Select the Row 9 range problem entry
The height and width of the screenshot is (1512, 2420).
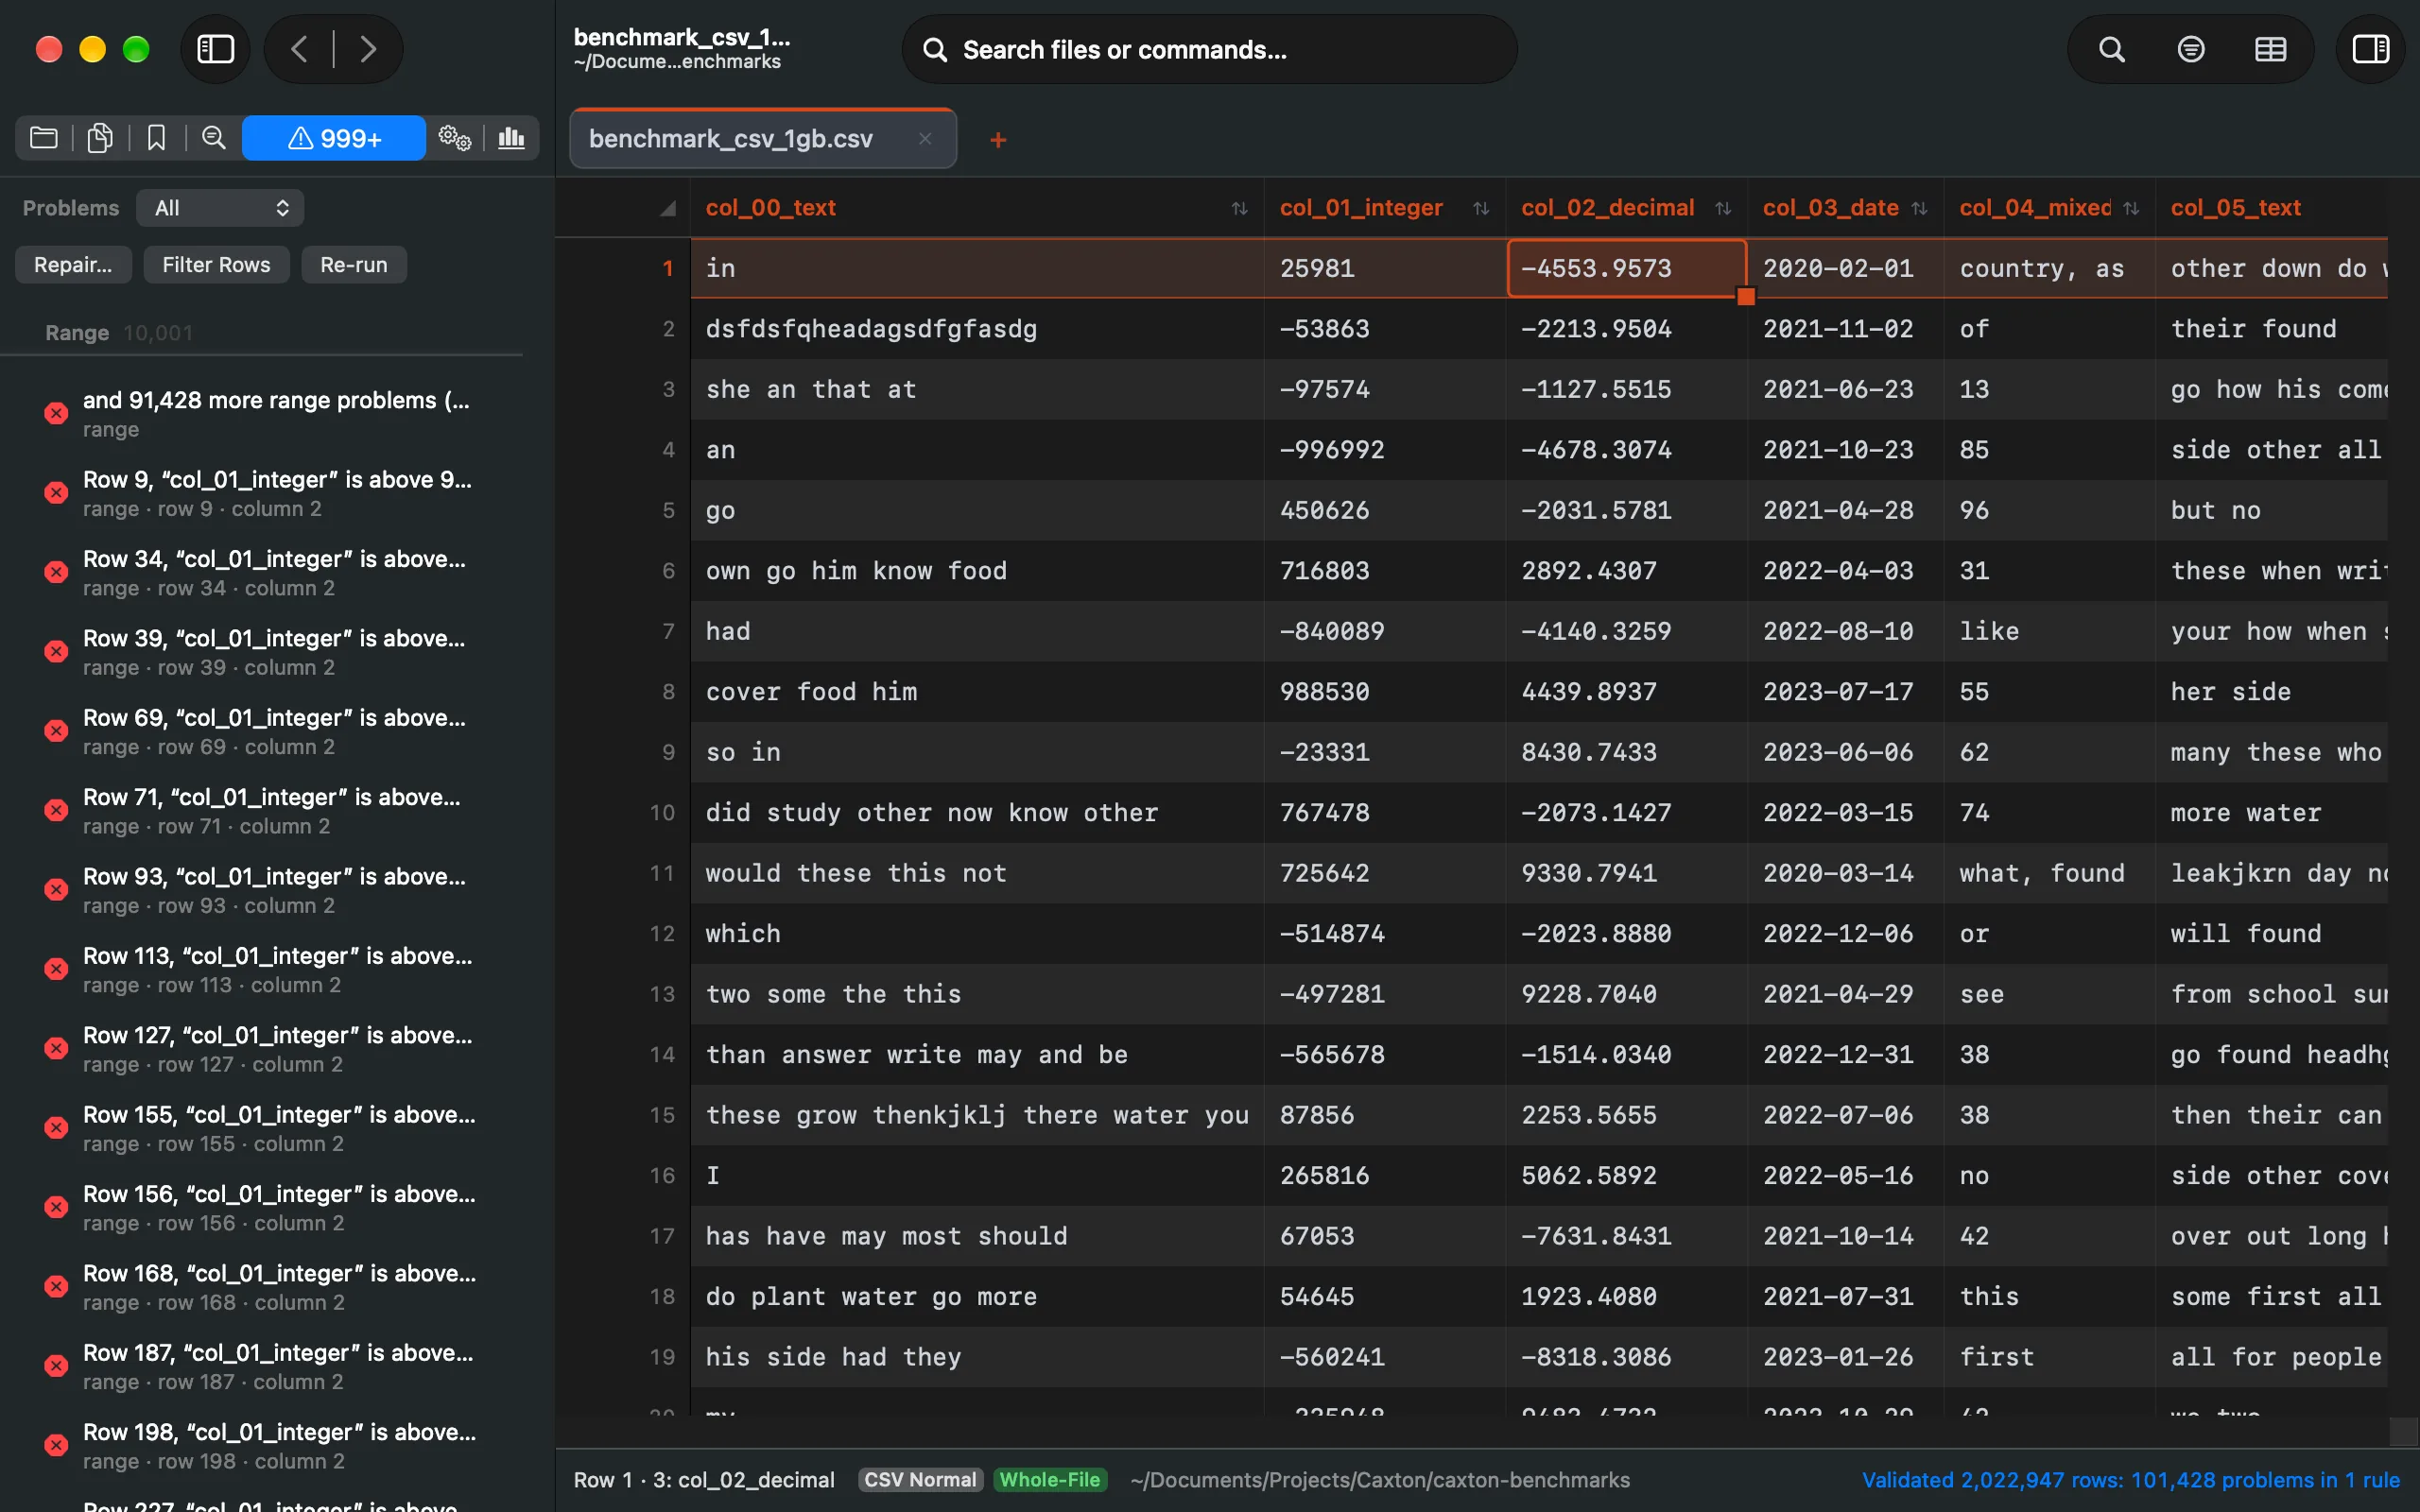click(x=262, y=493)
